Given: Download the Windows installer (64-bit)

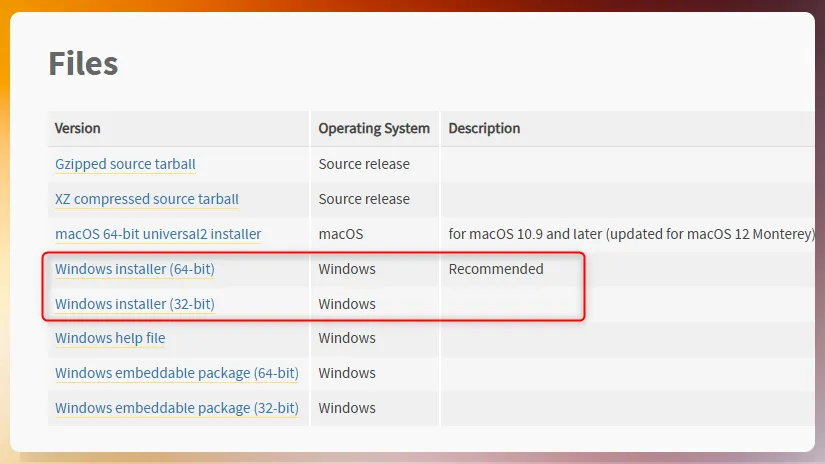Looking at the screenshot, I should pos(135,269).
